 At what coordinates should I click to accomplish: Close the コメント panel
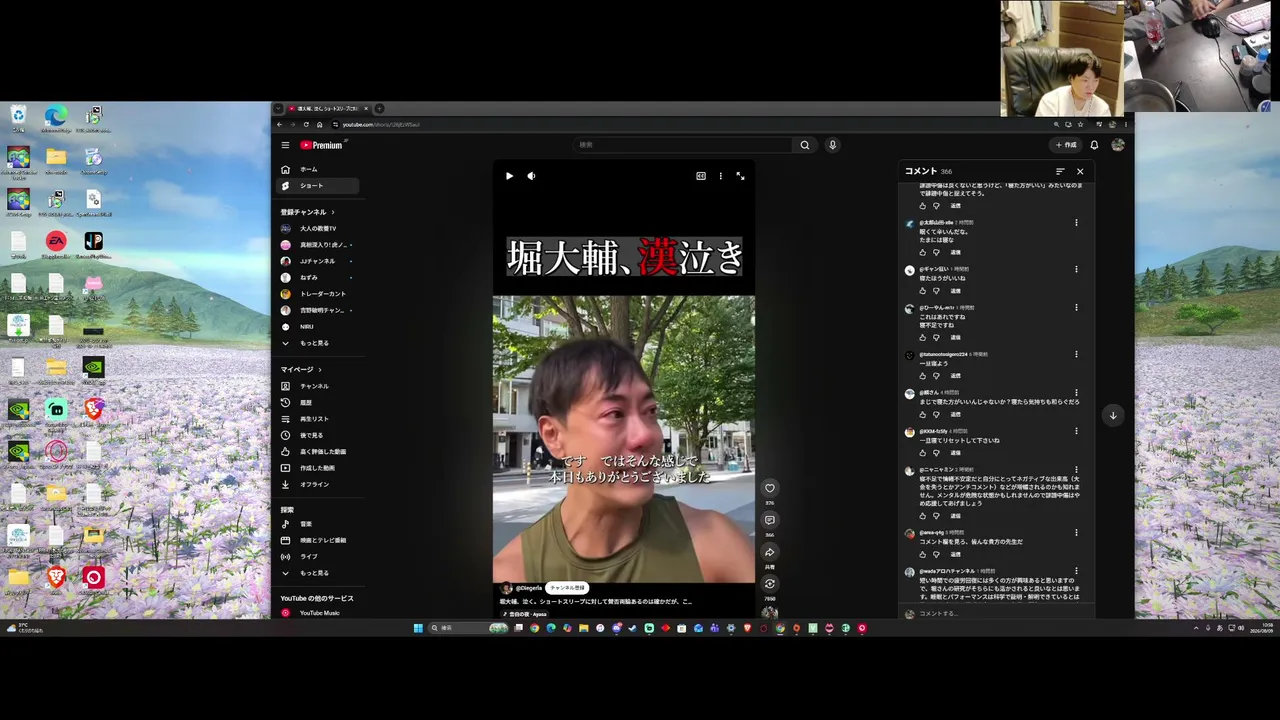pyautogui.click(x=1080, y=172)
